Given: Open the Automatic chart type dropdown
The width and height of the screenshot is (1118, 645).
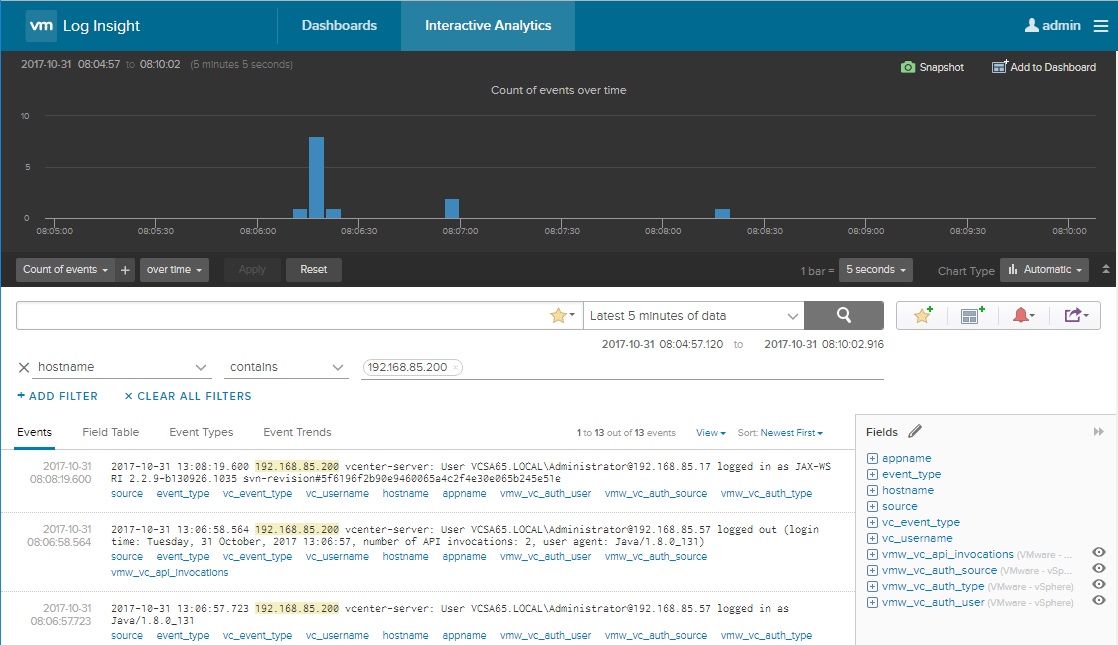Looking at the screenshot, I should click(x=1044, y=269).
